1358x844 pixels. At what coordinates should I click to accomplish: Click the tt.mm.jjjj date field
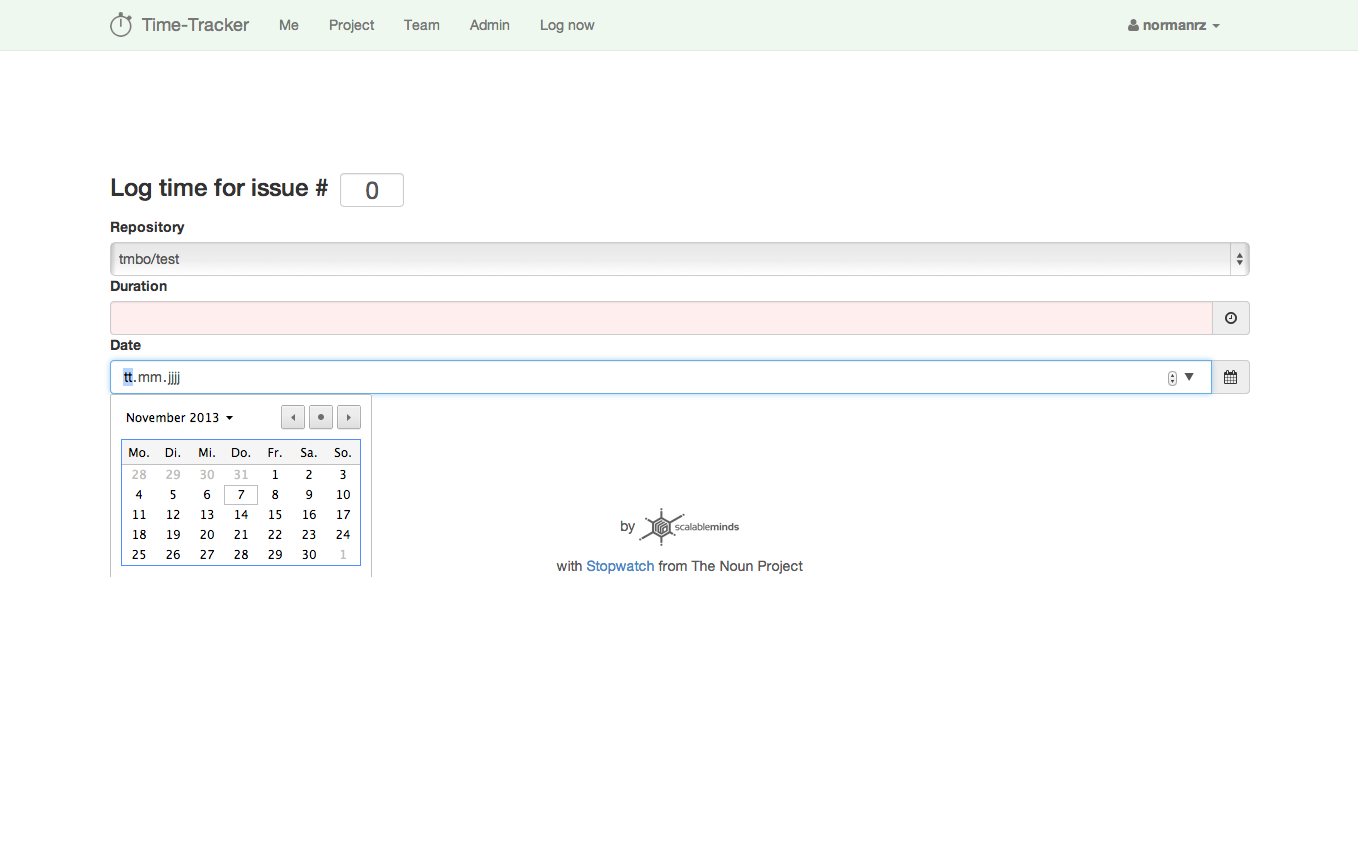(661, 377)
